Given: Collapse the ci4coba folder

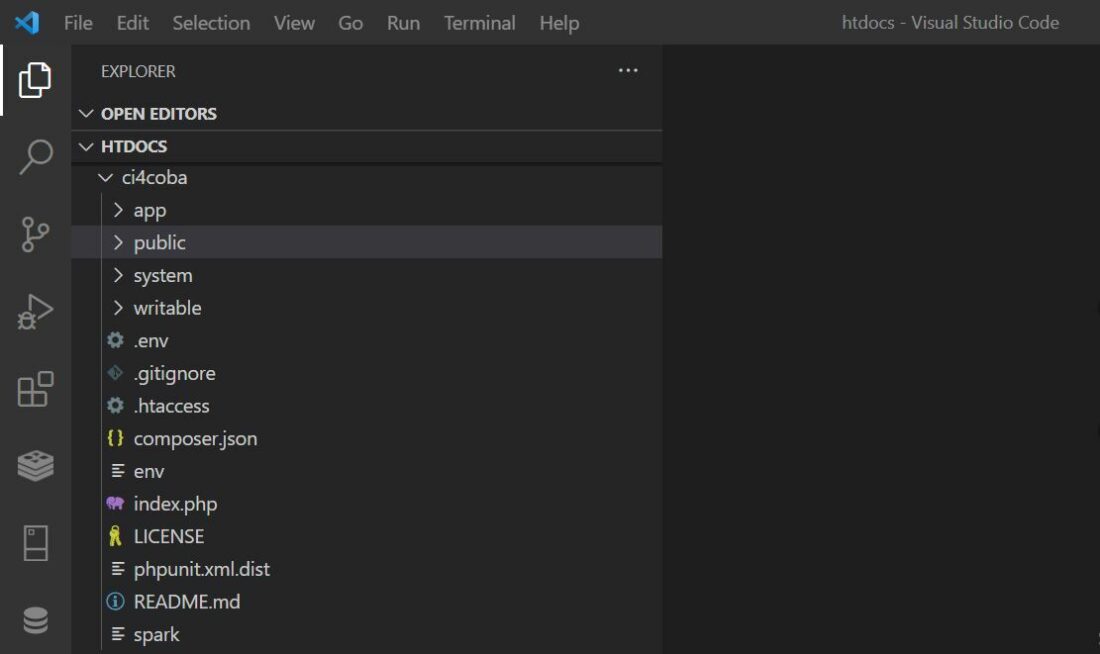Looking at the screenshot, I should point(154,178).
